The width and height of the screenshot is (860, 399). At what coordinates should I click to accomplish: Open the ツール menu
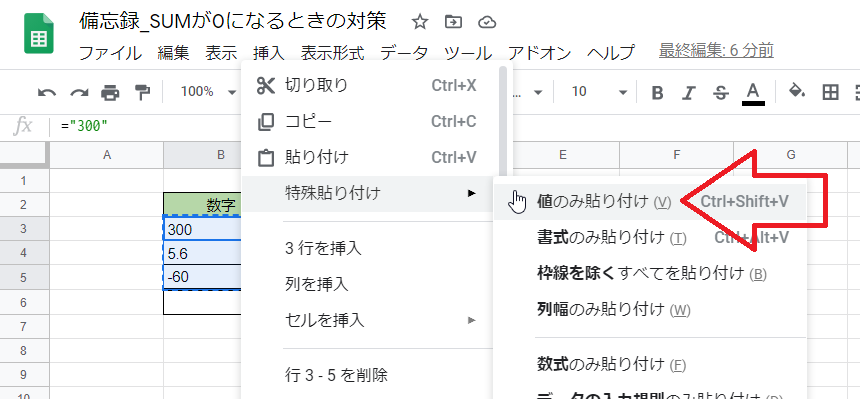[x=468, y=53]
